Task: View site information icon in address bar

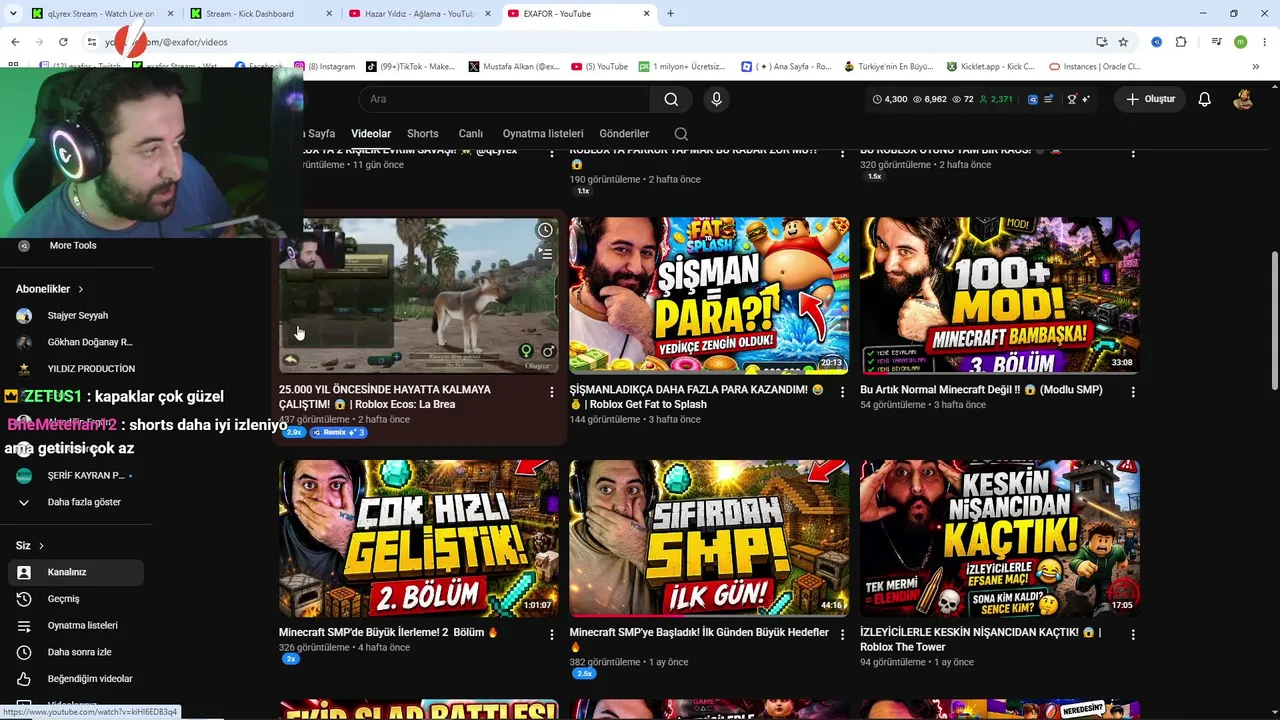Action: pos(92,42)
